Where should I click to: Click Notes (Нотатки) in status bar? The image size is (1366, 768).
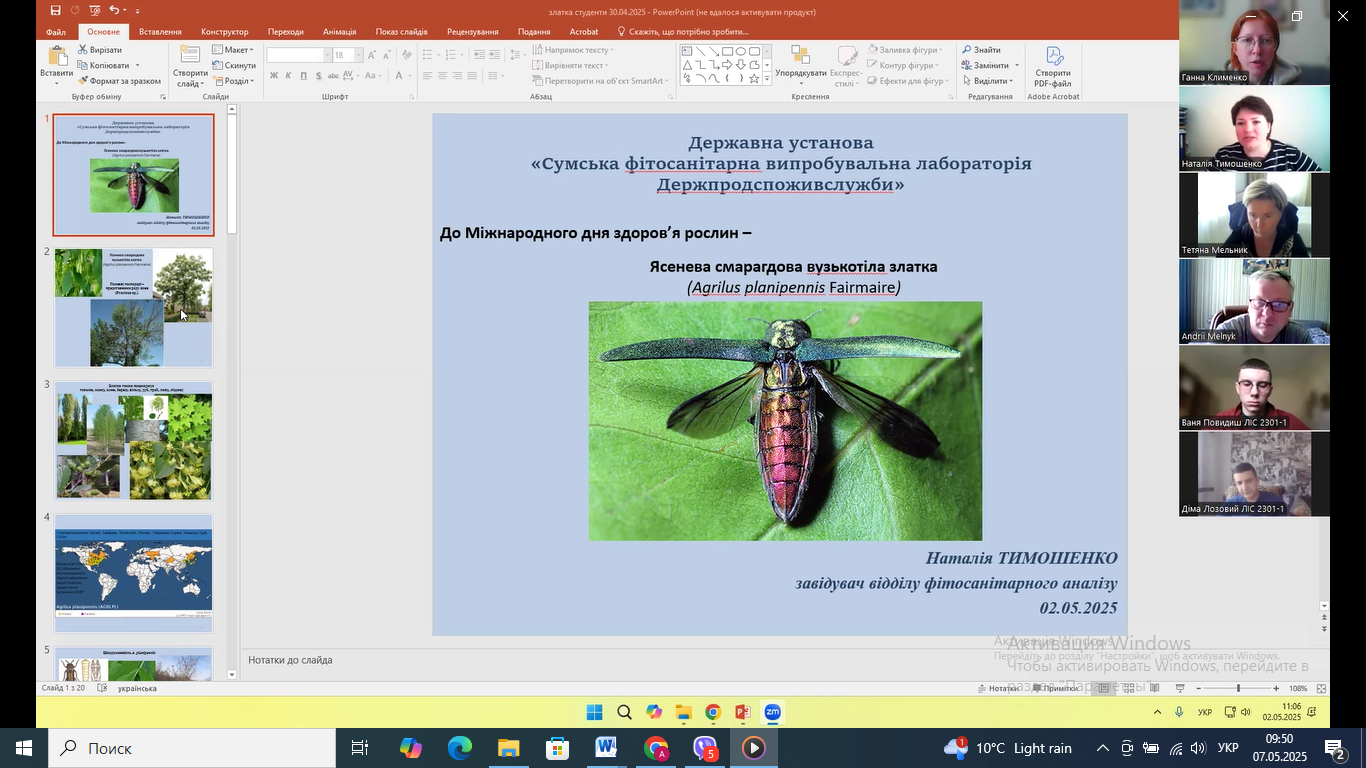(x=997, y=688)
